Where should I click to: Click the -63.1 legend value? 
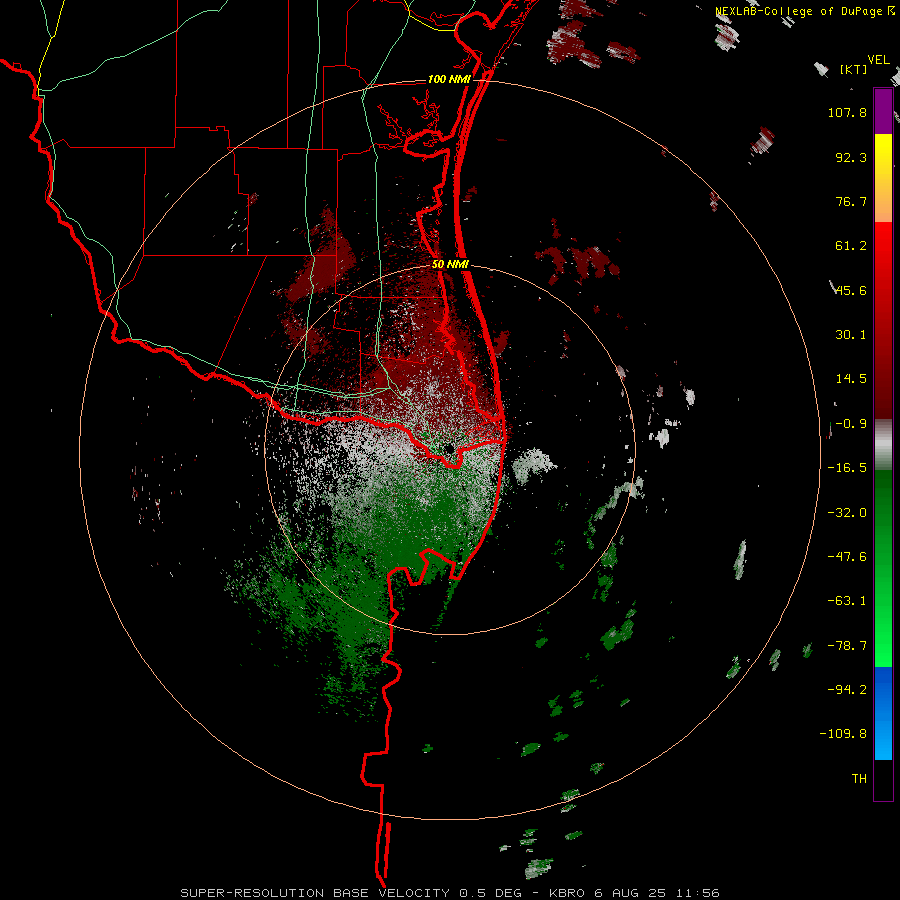point(847,601)
